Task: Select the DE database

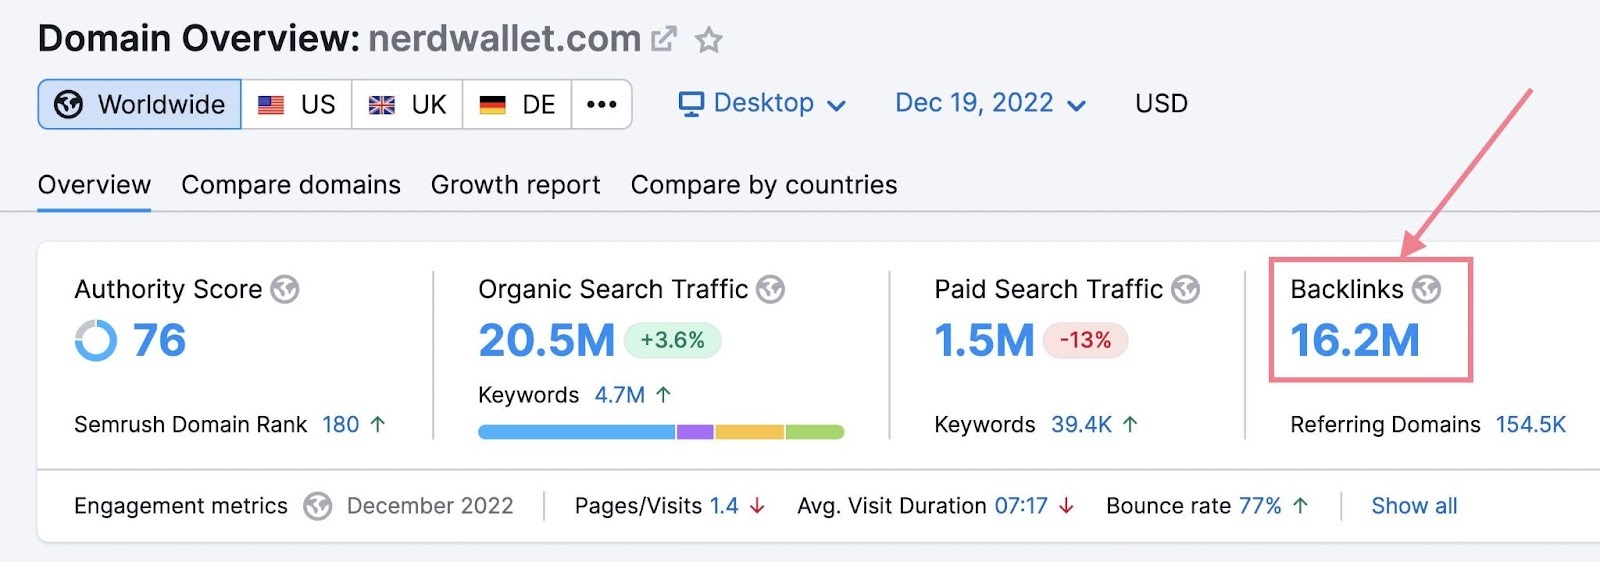Action: [x=517, y=104]
